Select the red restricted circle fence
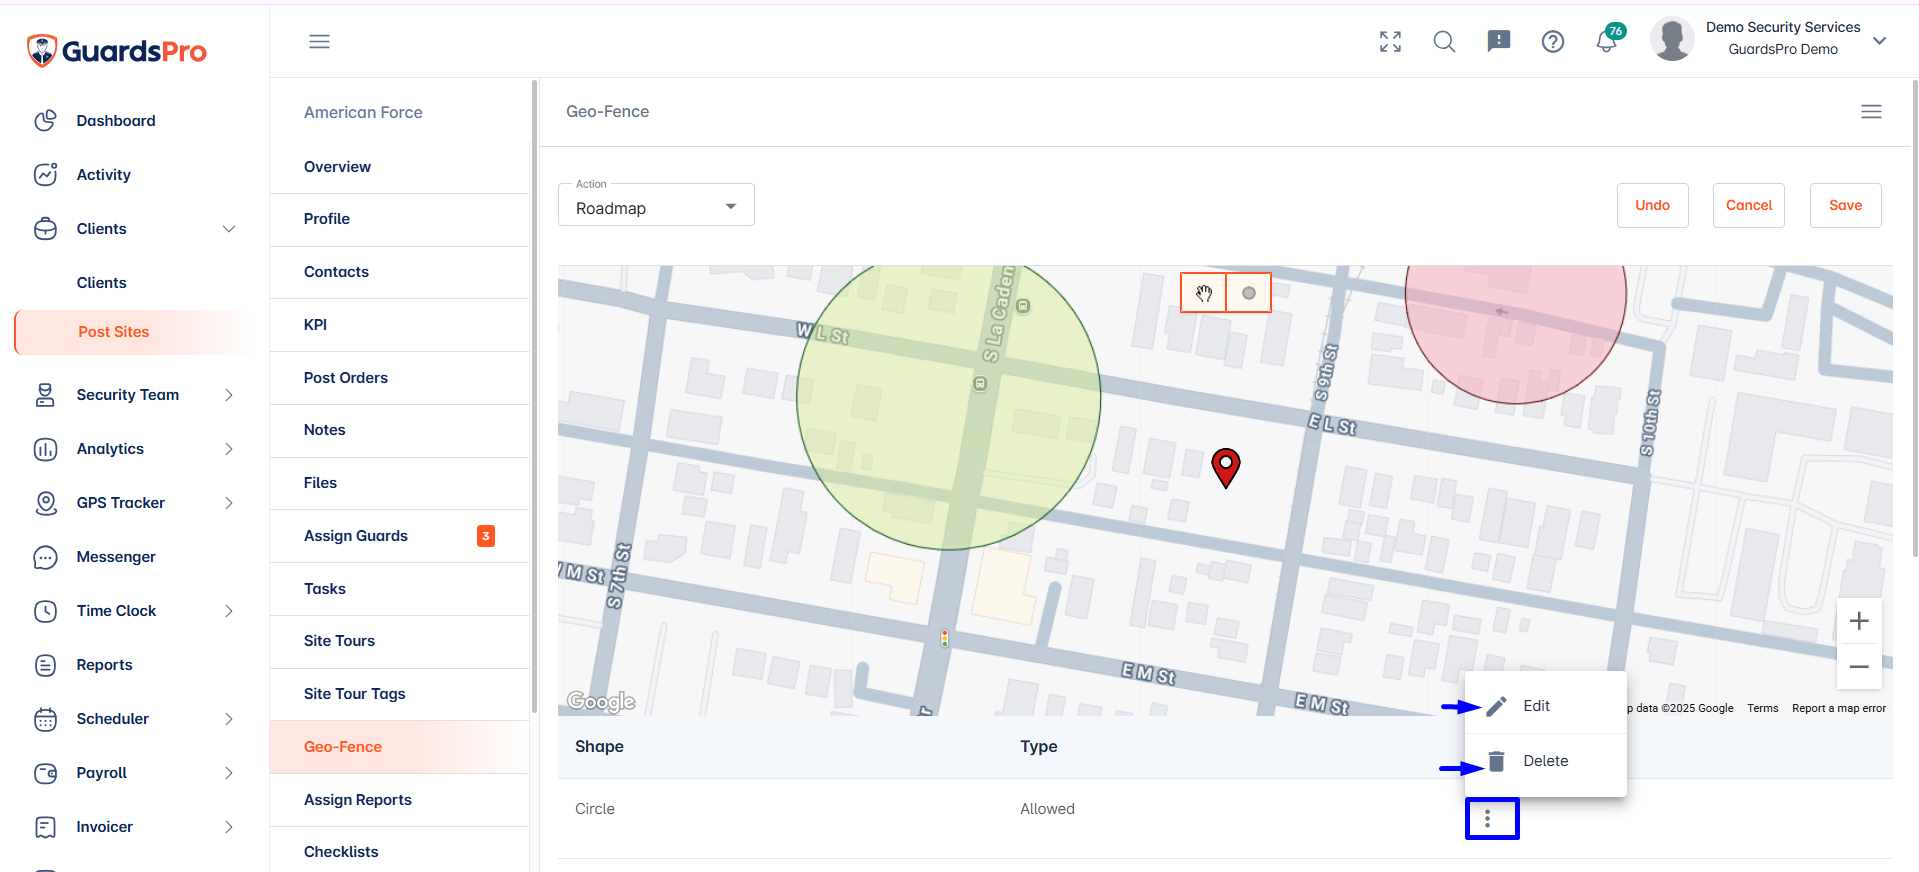 click(x=1515, y=334)
